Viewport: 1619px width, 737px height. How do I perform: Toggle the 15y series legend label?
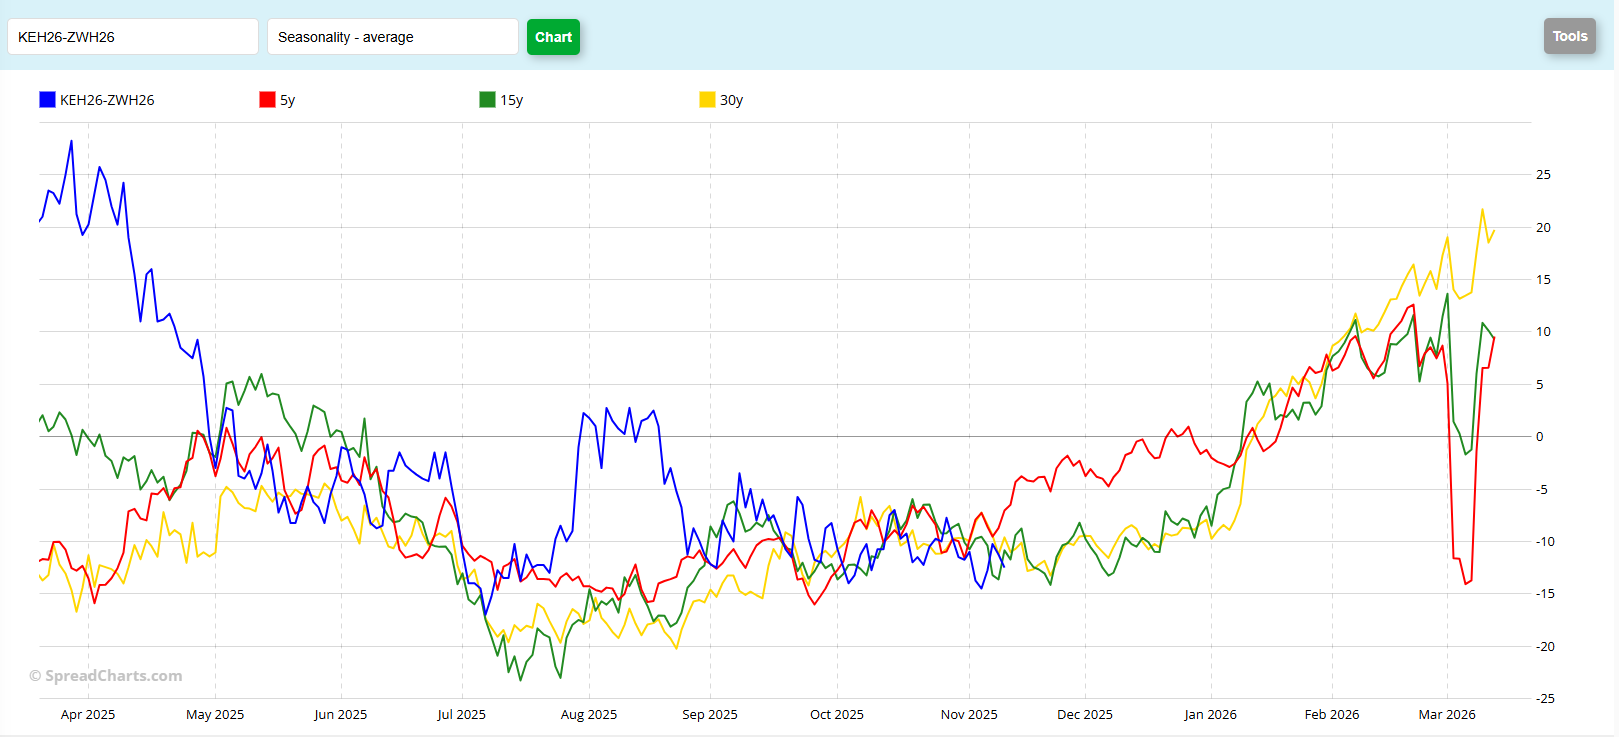(x=512, y=100)
